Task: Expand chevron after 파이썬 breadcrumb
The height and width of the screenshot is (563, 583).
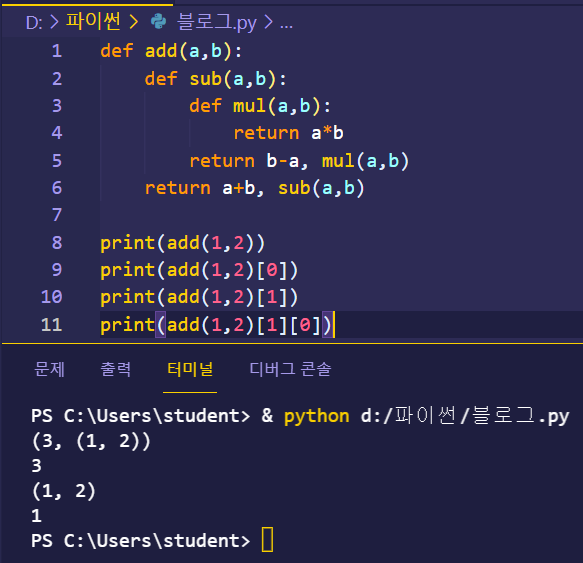Action: pyautogui.click(x=133, y=22)
